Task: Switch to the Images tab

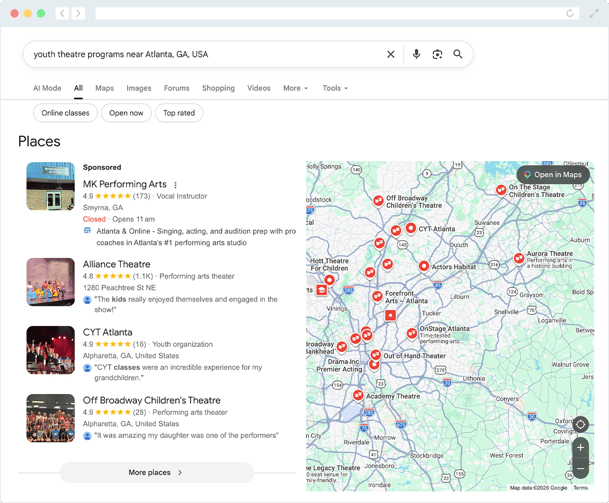Action: click(139, 88)
